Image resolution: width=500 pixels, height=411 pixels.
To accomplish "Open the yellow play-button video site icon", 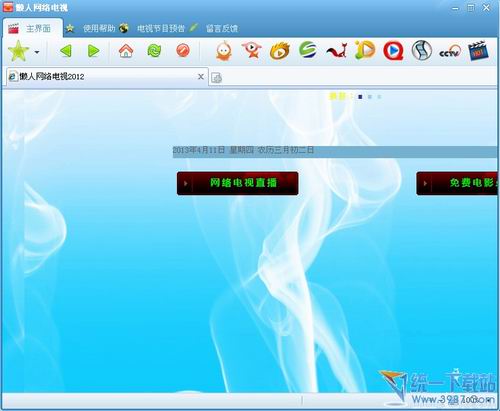I will [365, 50].
